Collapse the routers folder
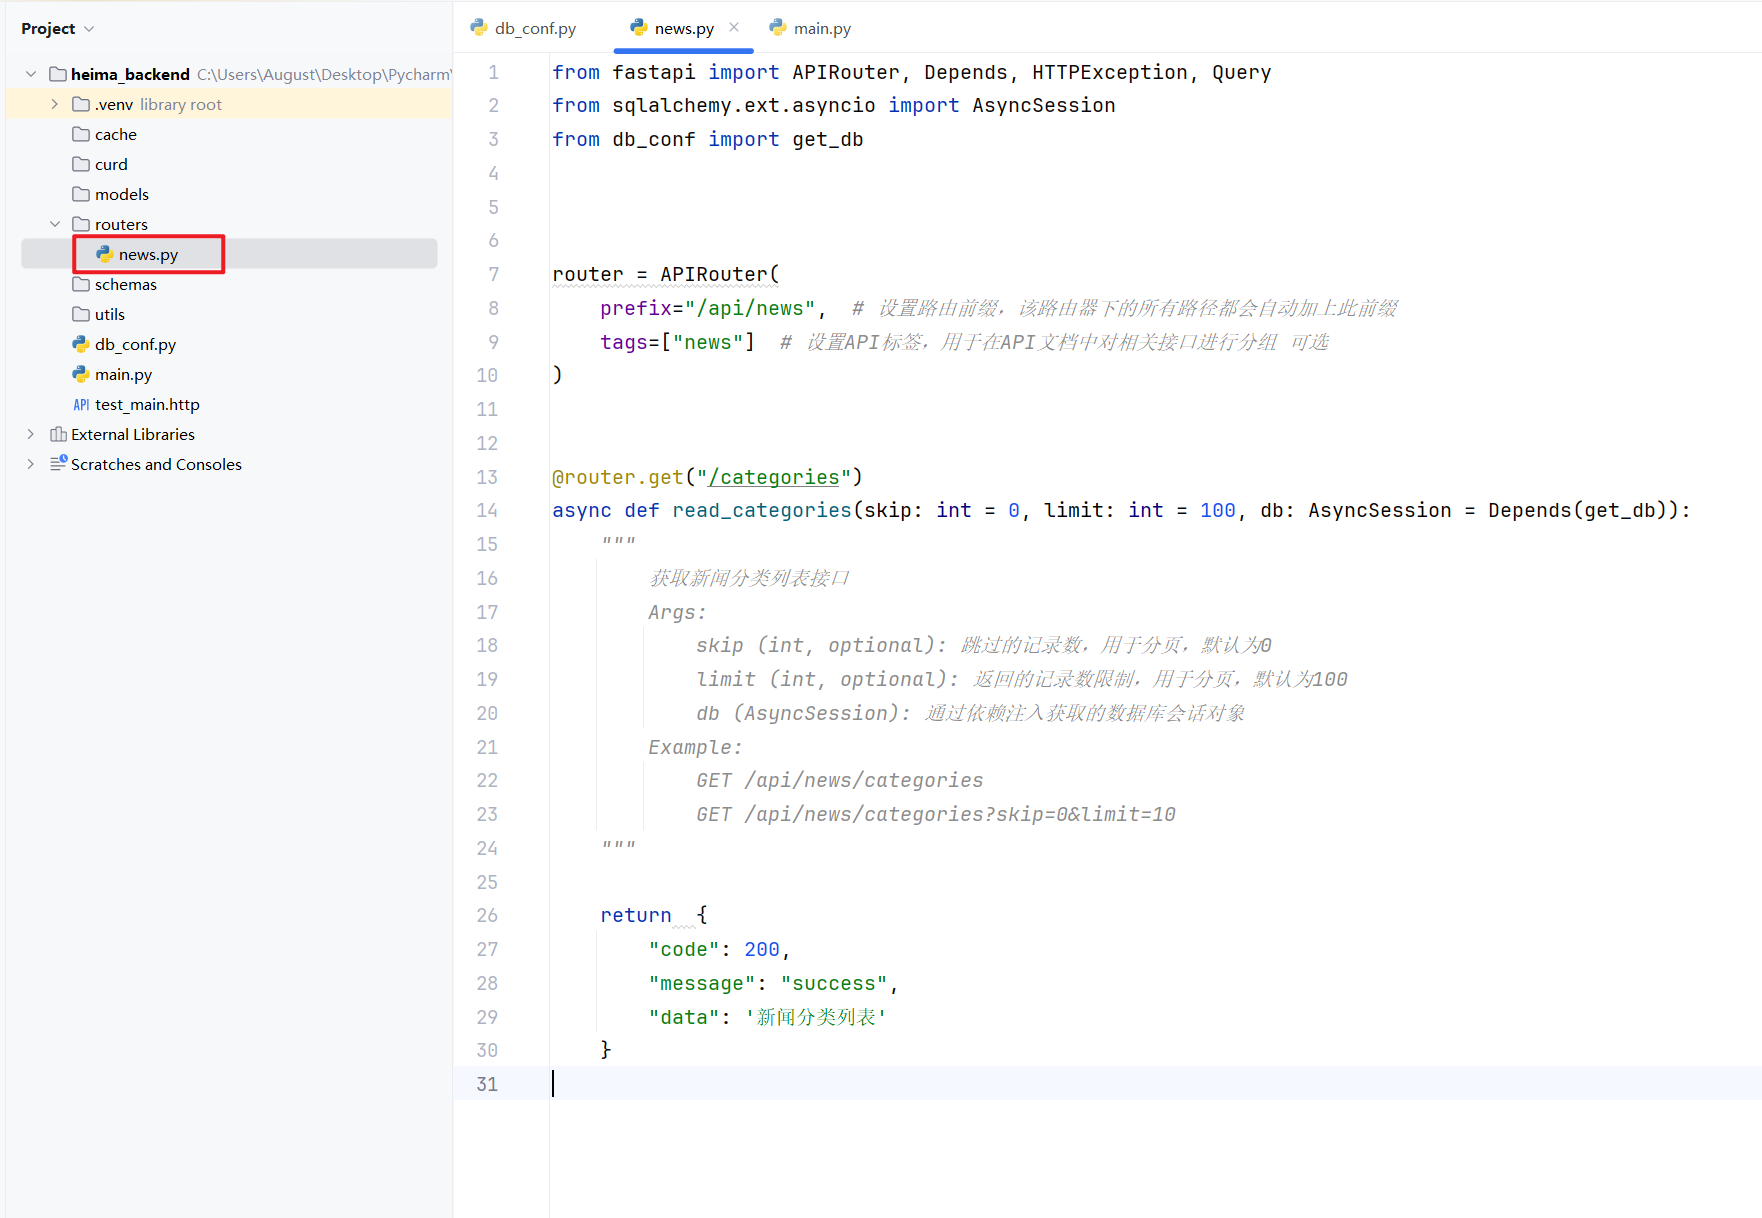 pyautogui.click(x=55, y=224)
